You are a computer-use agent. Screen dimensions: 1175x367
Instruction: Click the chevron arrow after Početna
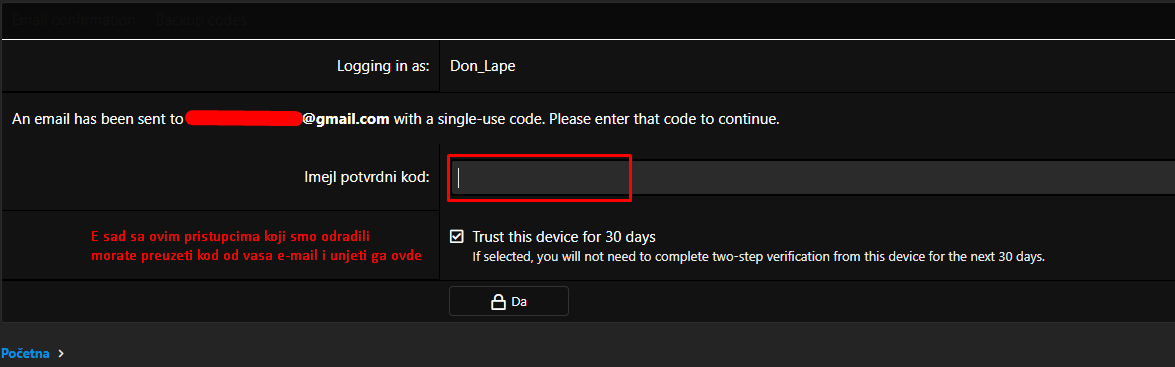tap(60, 353)
